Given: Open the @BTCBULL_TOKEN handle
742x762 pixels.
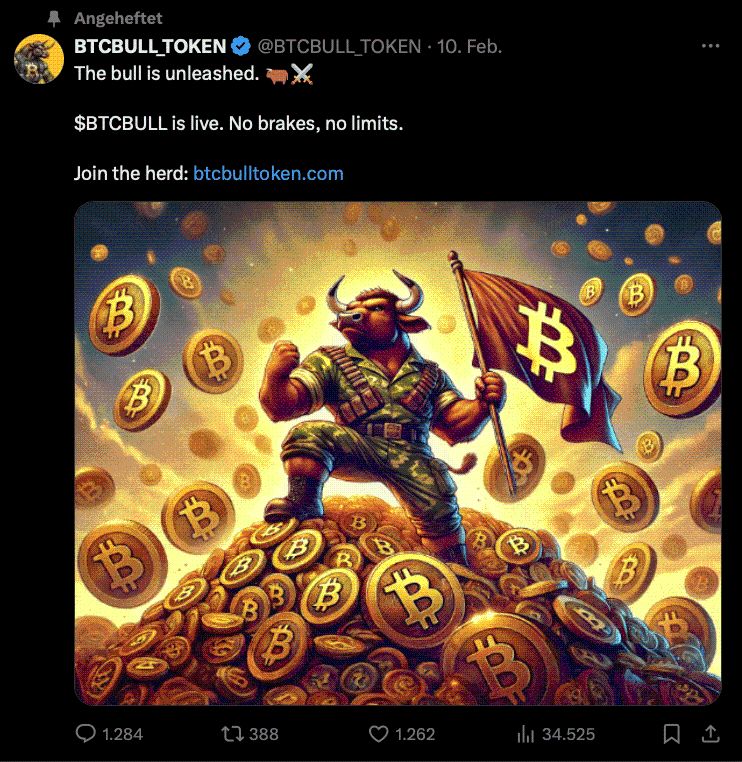Looking at the screenshot, I should tap(339, 47).
